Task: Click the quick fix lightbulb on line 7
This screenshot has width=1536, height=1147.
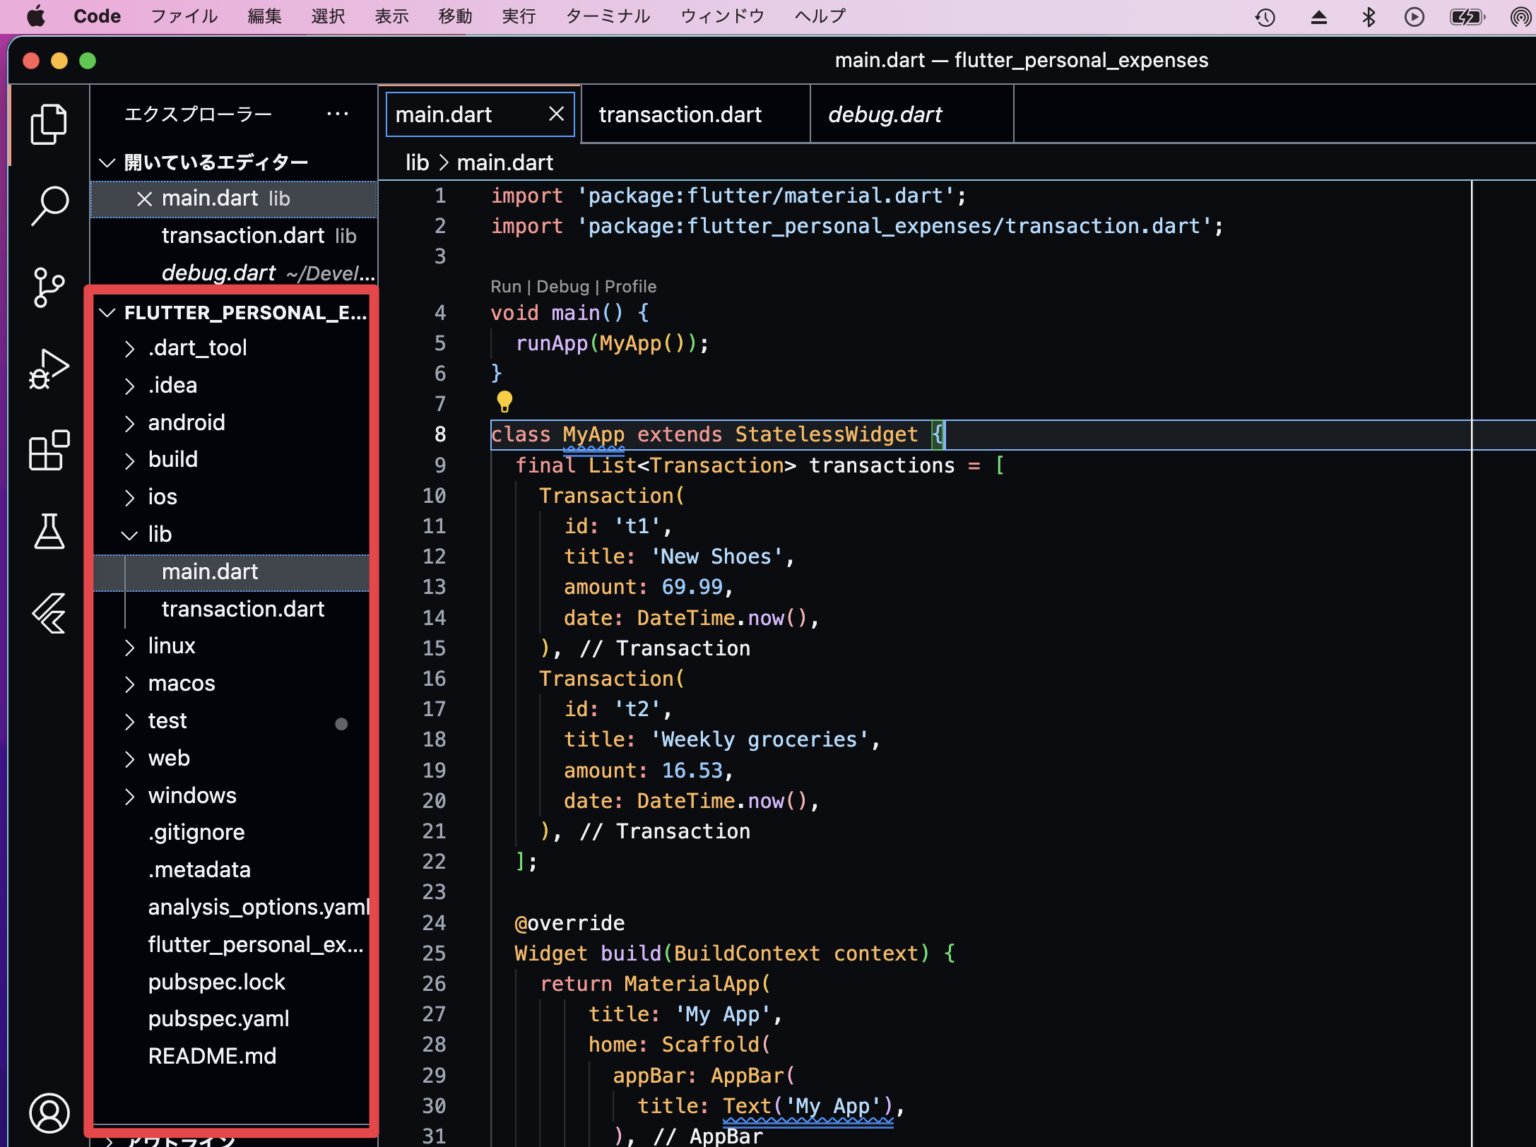Action: [x=504, y=402]
